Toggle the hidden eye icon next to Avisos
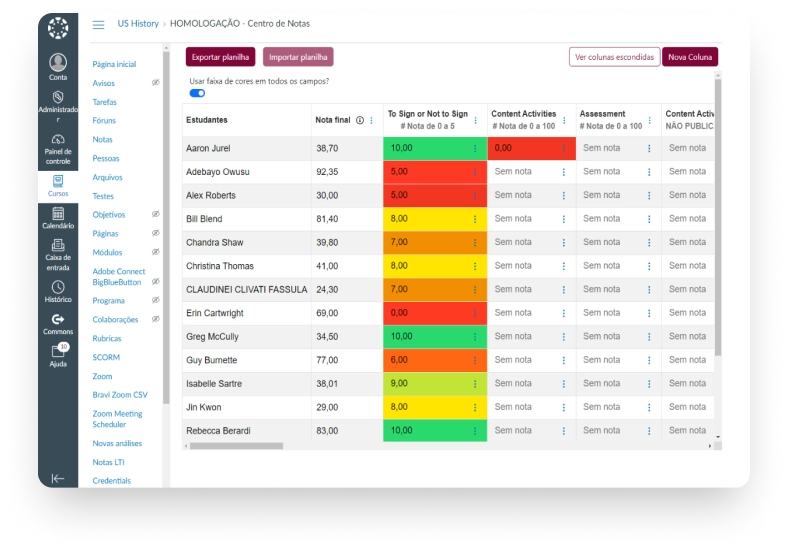The height and width of the screenshot is (551, 788). pos(156,82)
